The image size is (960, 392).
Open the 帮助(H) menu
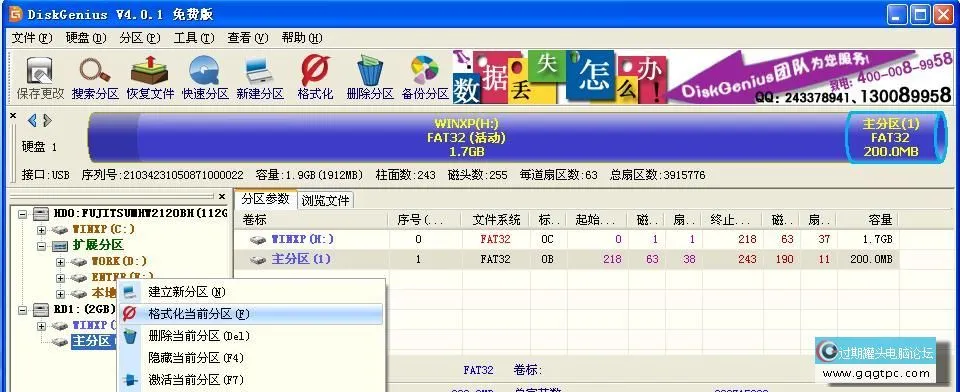tap(301, 38)
